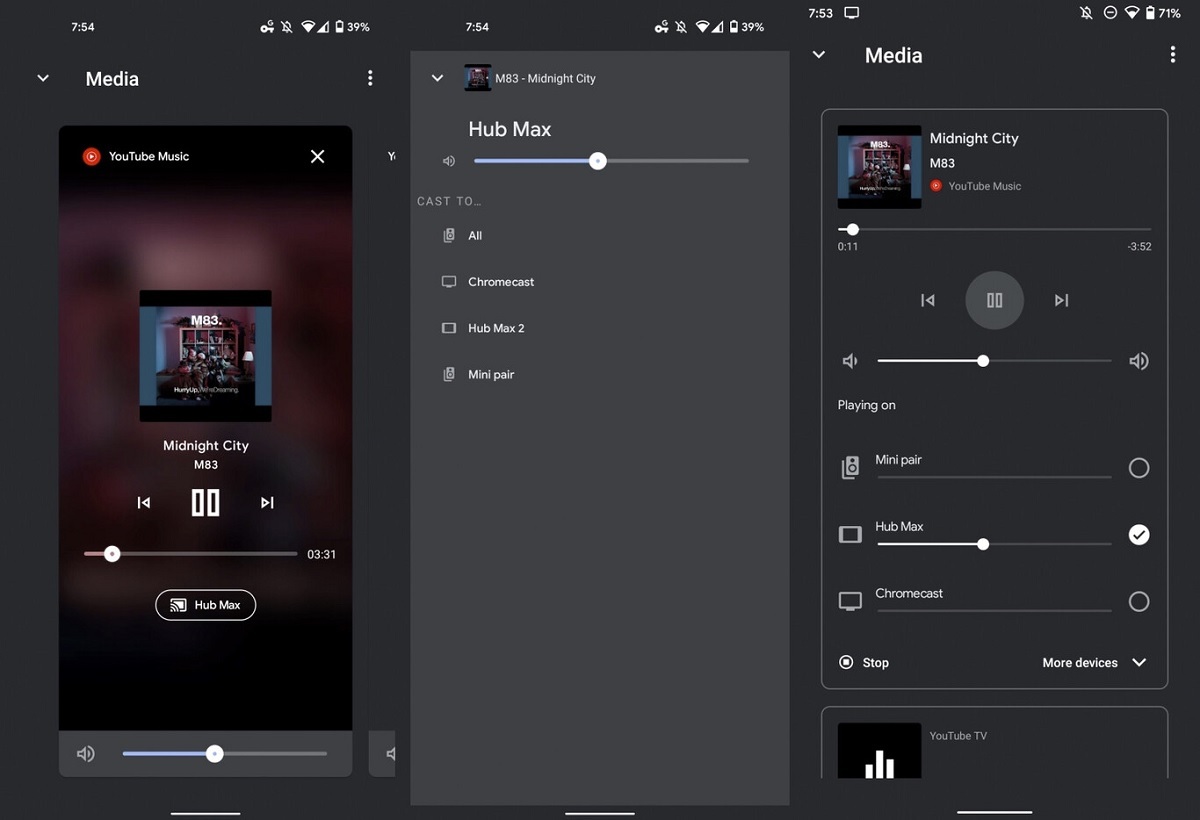Tap the Mini pair speaker icon on right card
The image size is (1200, 820).
(x=850, y=468)
